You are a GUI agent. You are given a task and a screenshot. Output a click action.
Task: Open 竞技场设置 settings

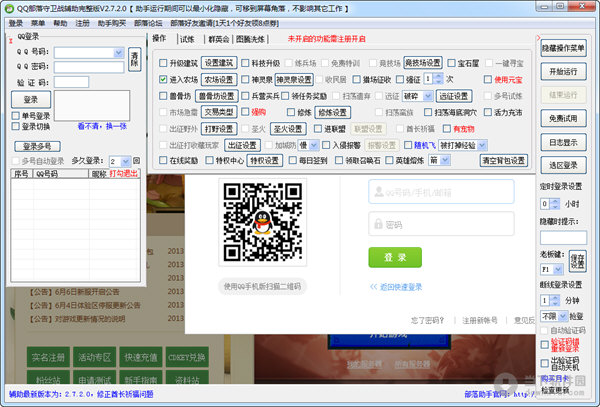[x=423, y=63]
